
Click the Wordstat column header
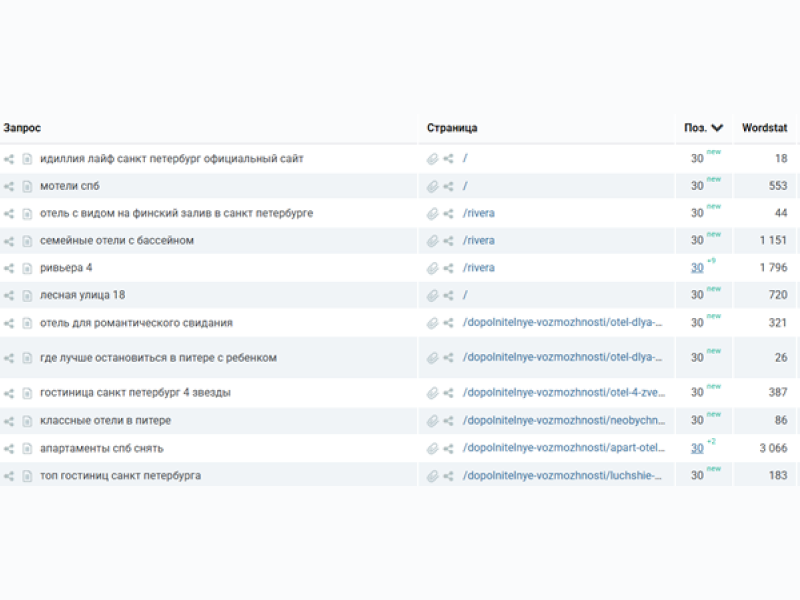tap(764, 128)
